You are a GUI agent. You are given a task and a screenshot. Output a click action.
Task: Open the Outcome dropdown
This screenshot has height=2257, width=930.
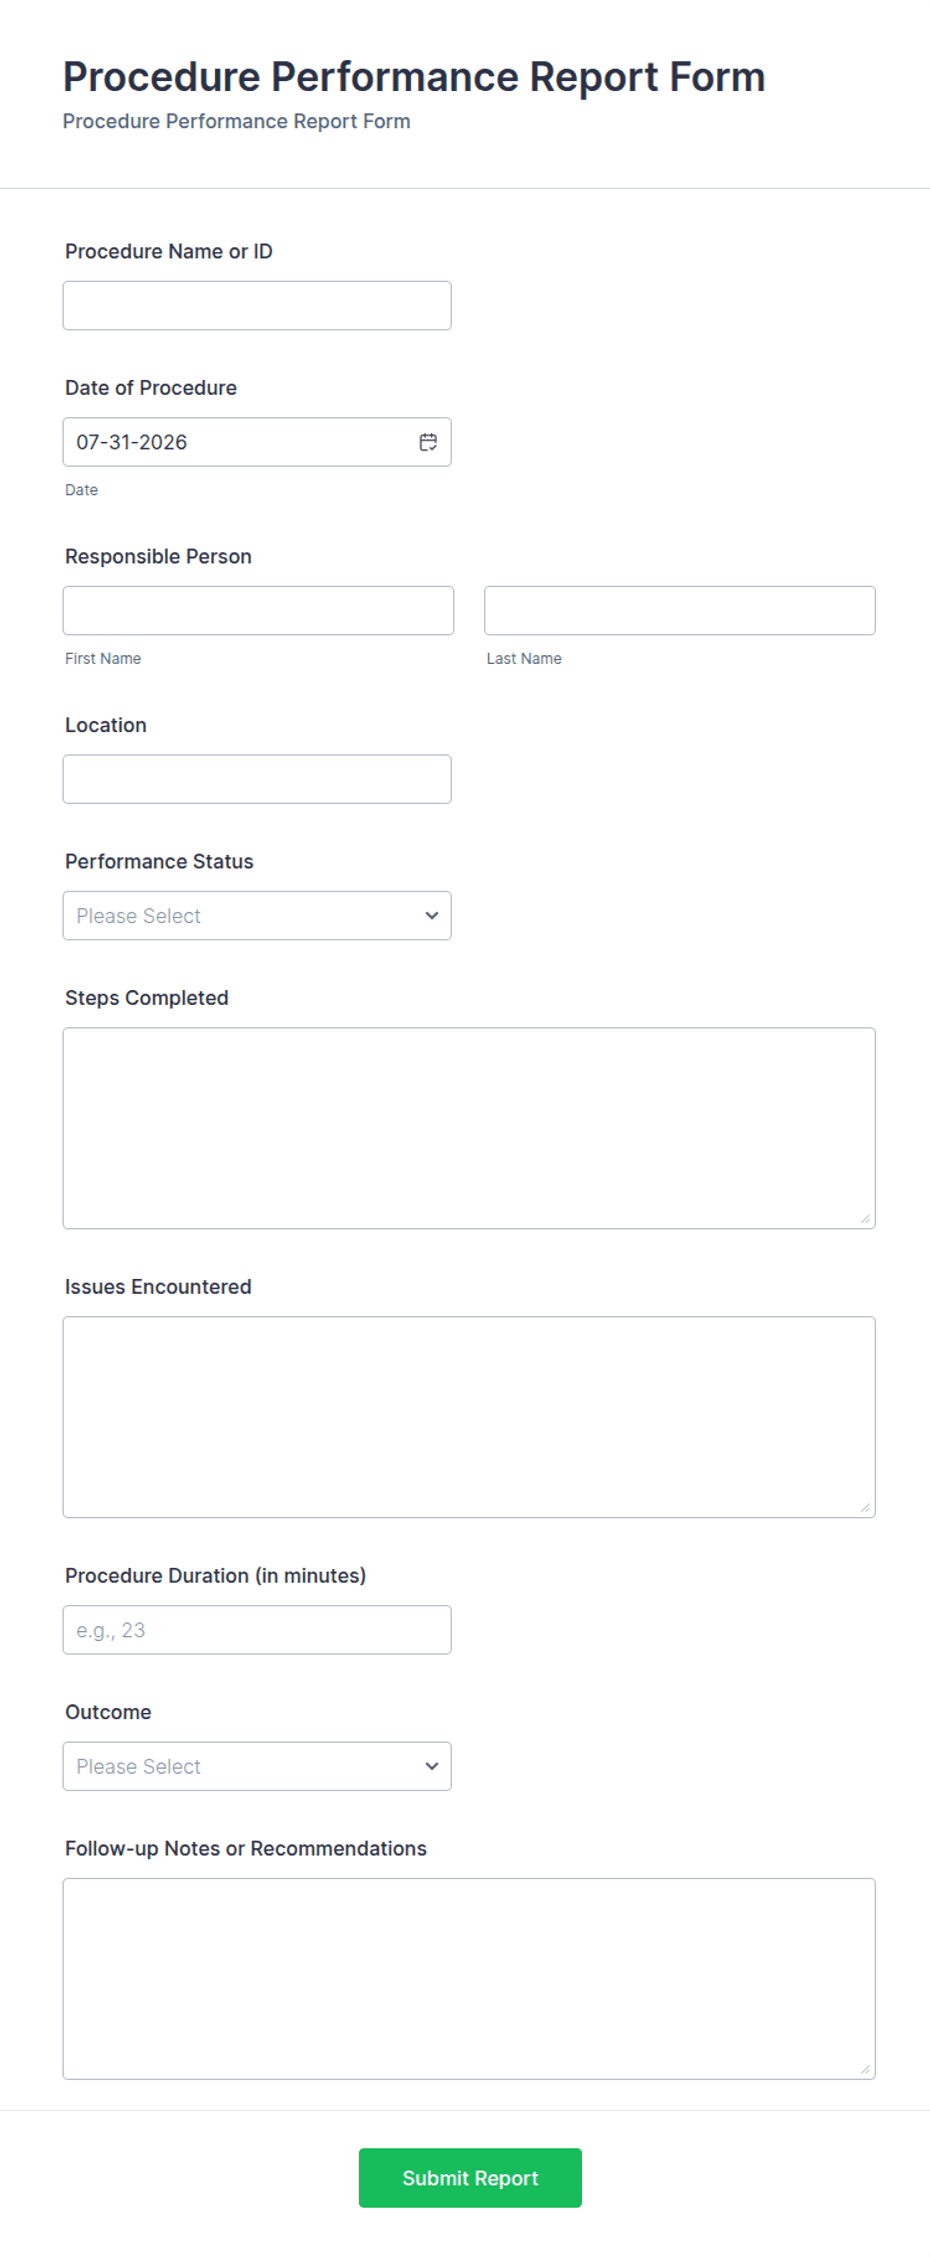coord(257,1766)
